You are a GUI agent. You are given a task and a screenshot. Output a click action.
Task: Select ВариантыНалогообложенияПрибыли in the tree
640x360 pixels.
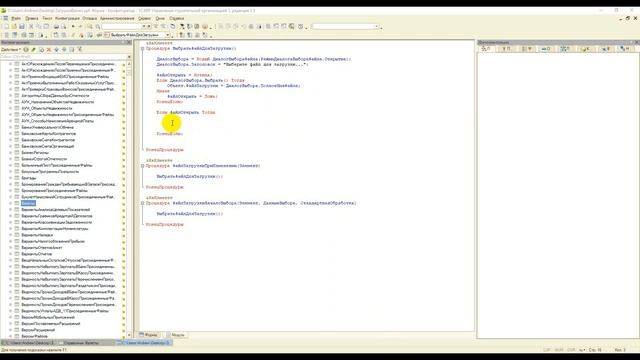click(53, 241)
